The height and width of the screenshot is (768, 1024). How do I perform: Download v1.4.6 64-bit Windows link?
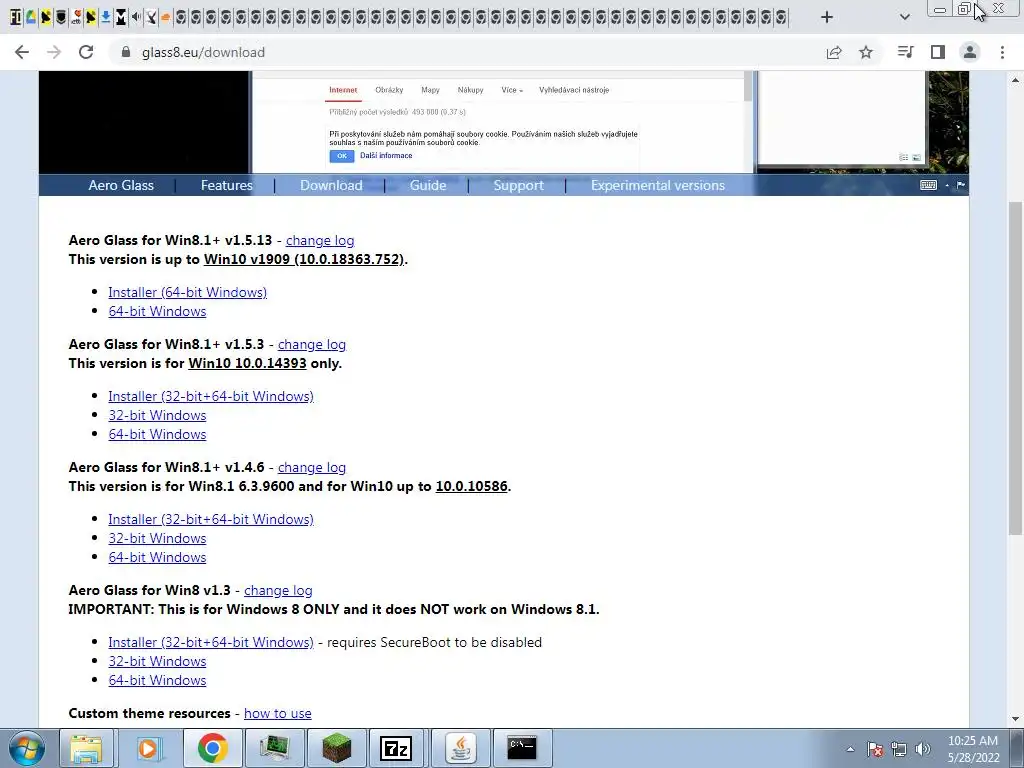tap(157, 556)
